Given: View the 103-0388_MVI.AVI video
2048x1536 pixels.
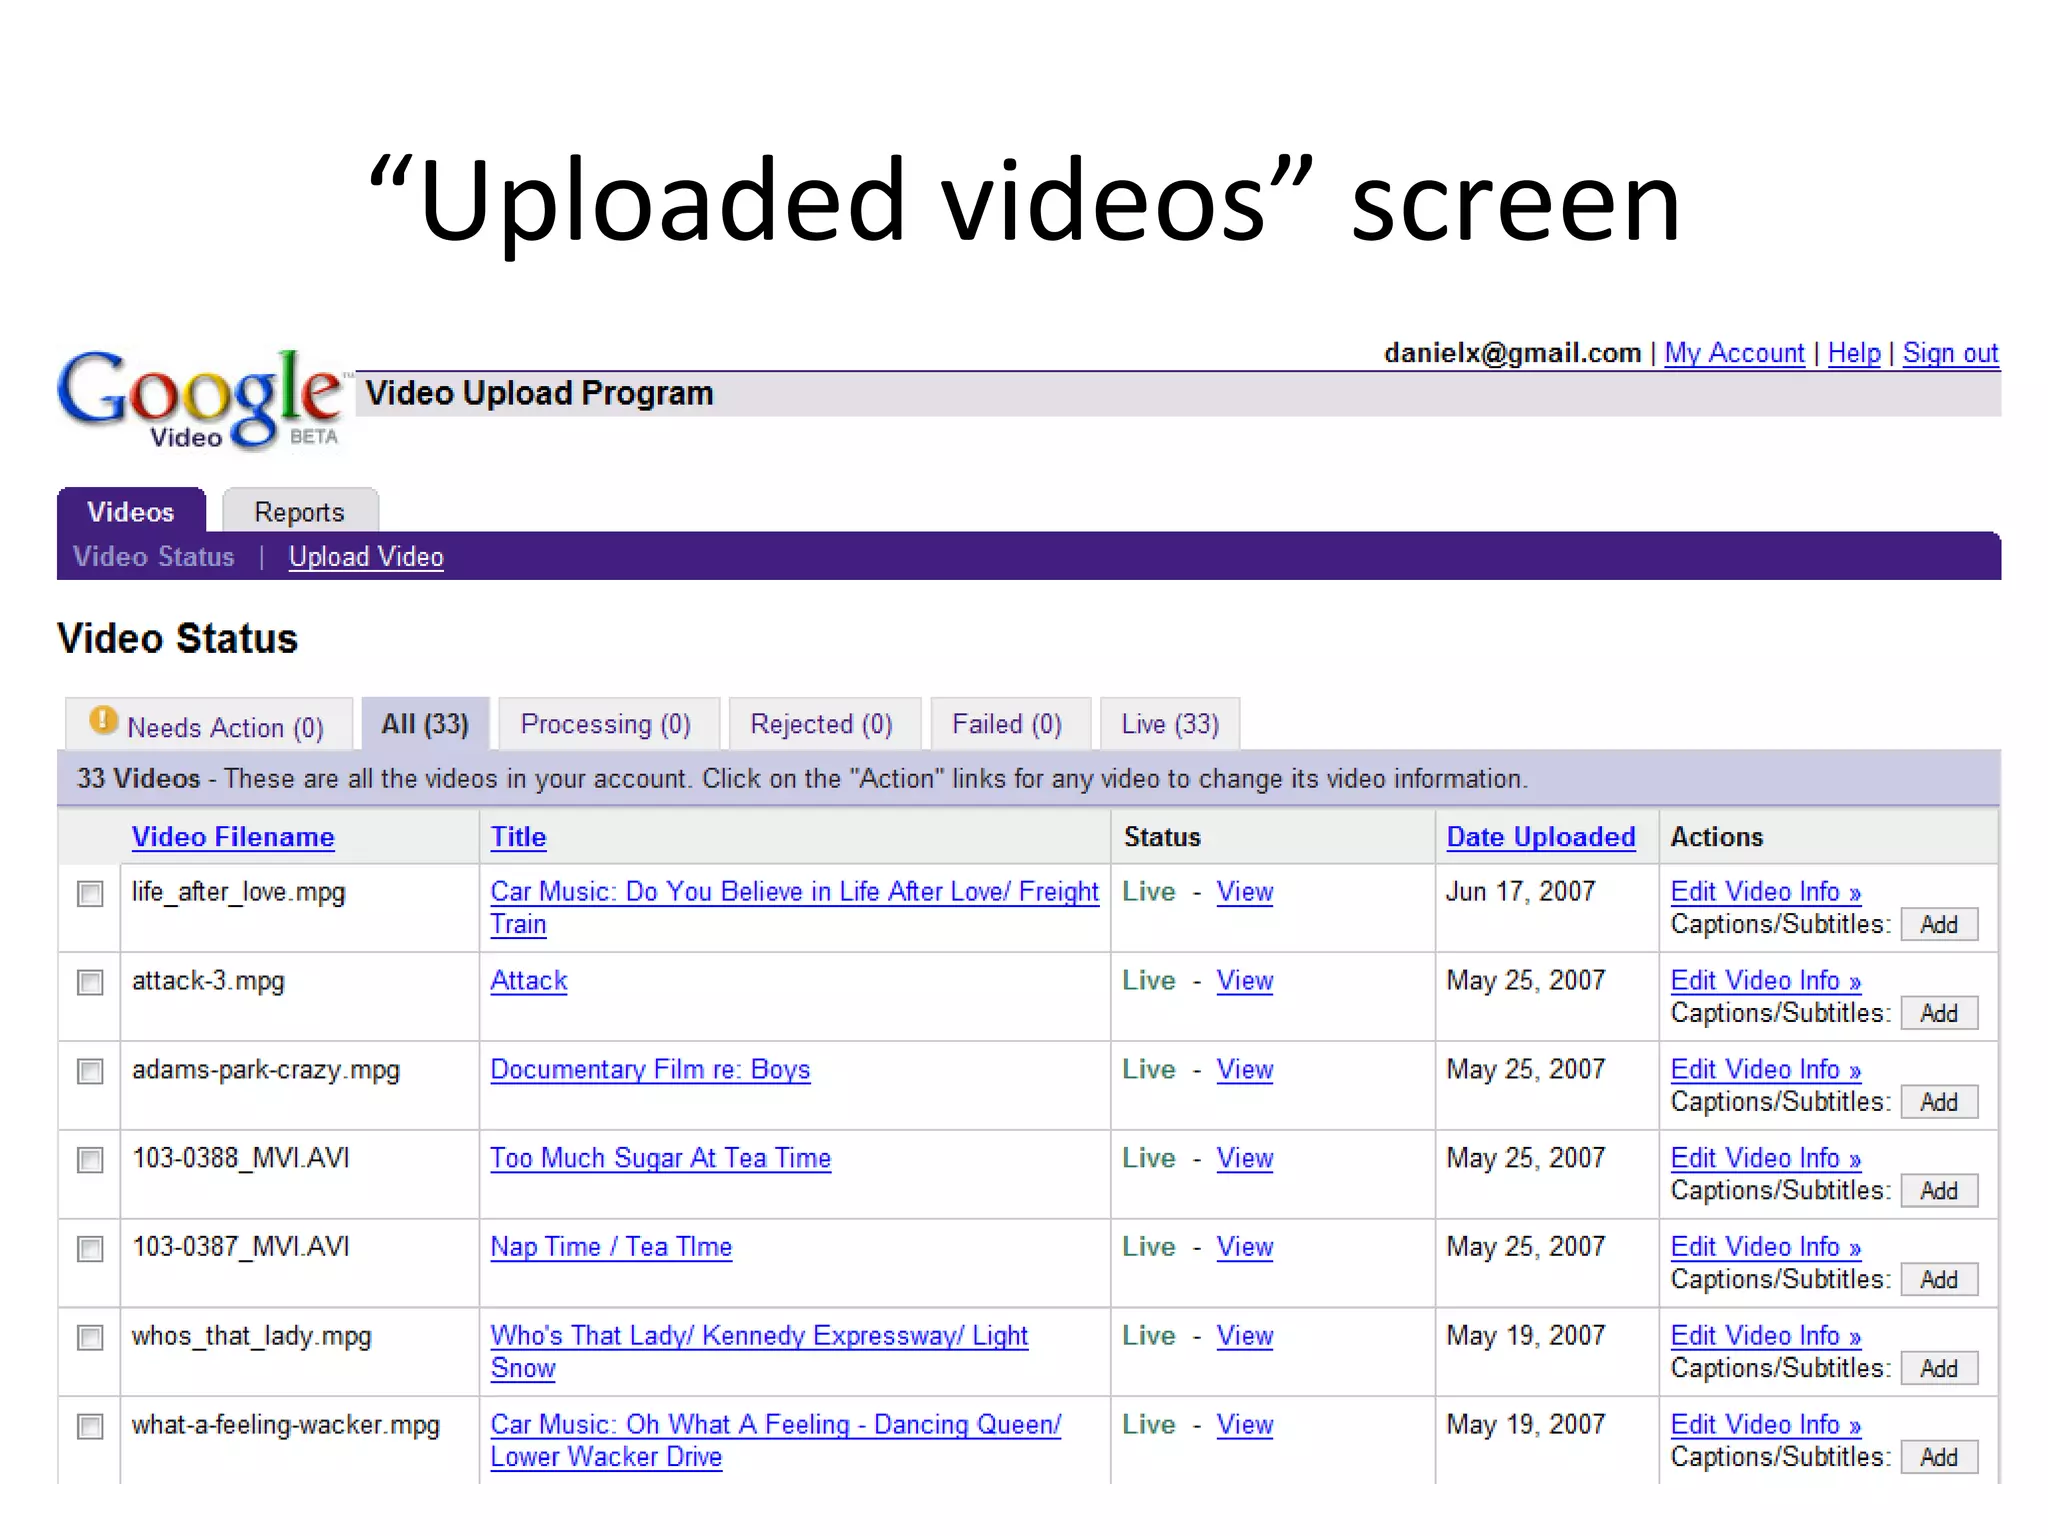Looking at the screenshot, I should 1245,1158.
